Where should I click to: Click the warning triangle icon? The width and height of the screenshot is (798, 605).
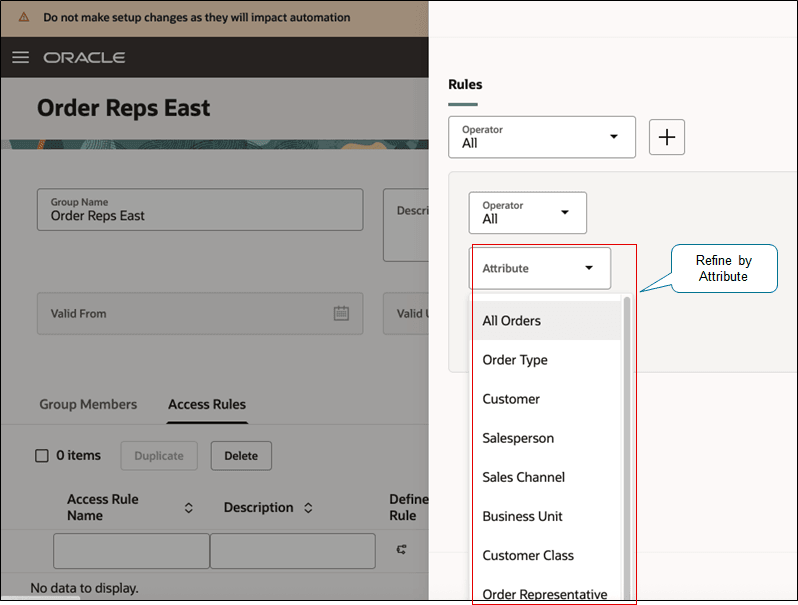pos(23,17)
